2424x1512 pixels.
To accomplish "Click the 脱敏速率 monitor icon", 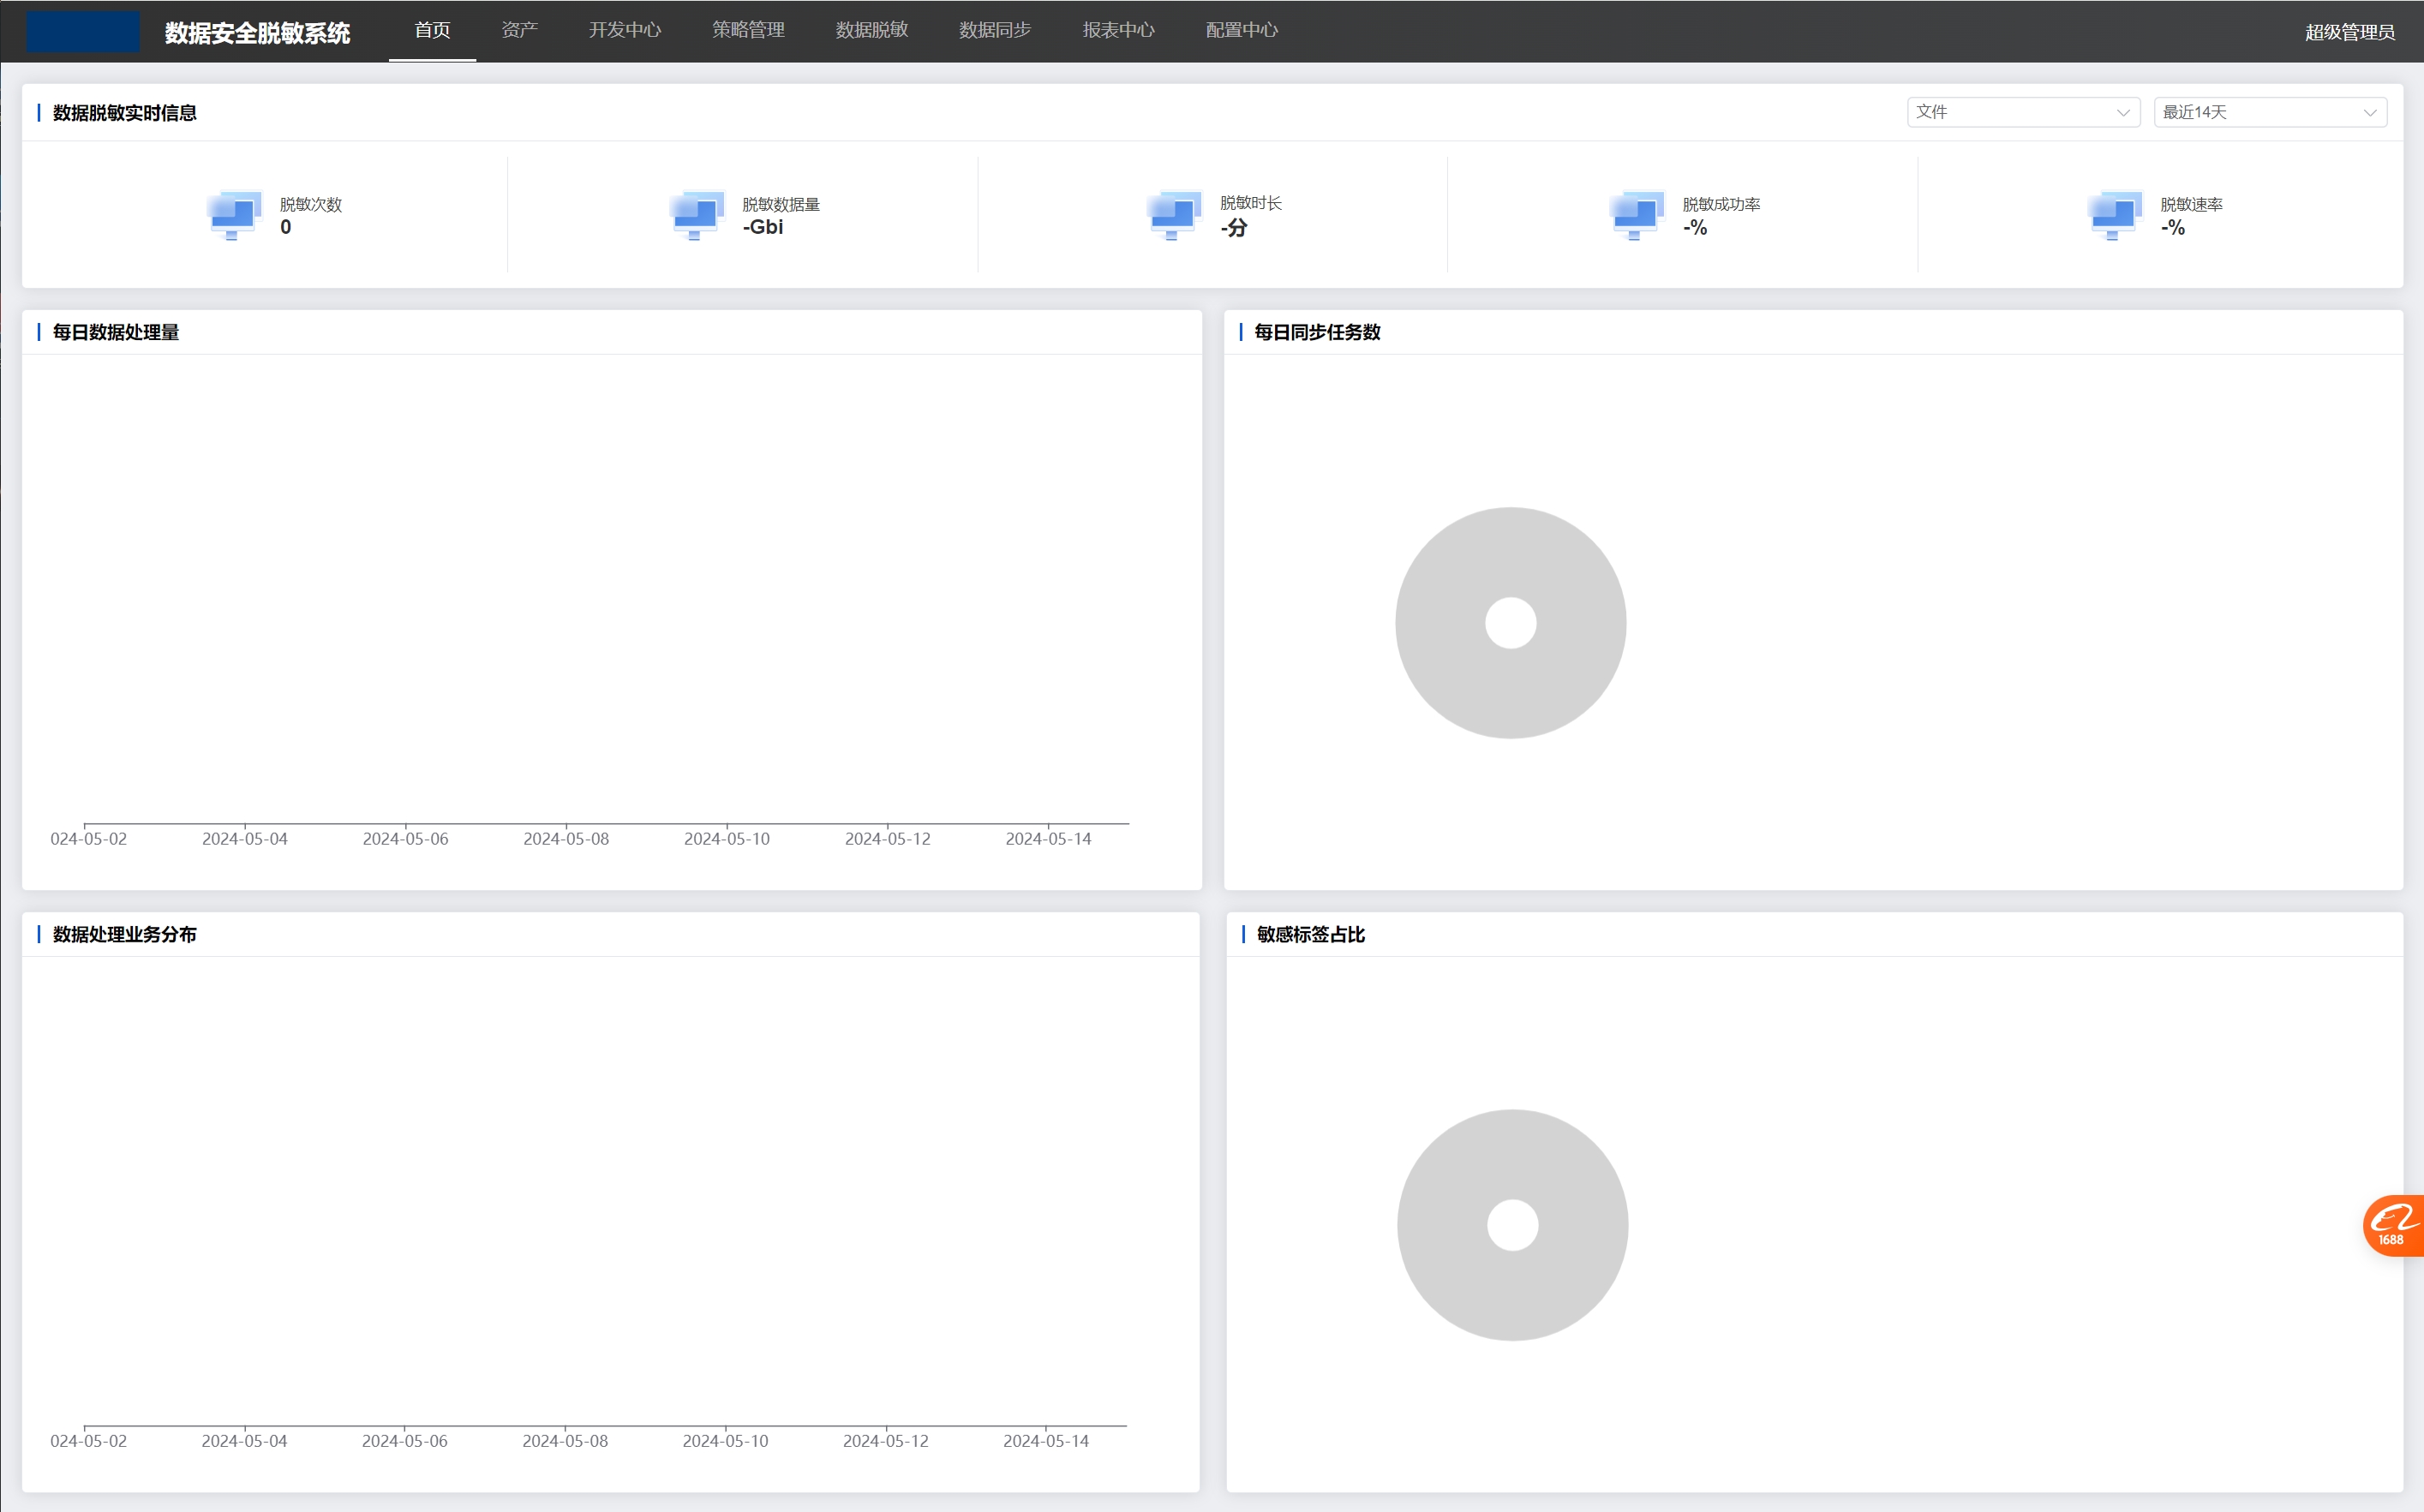I will coord(2115,215).
